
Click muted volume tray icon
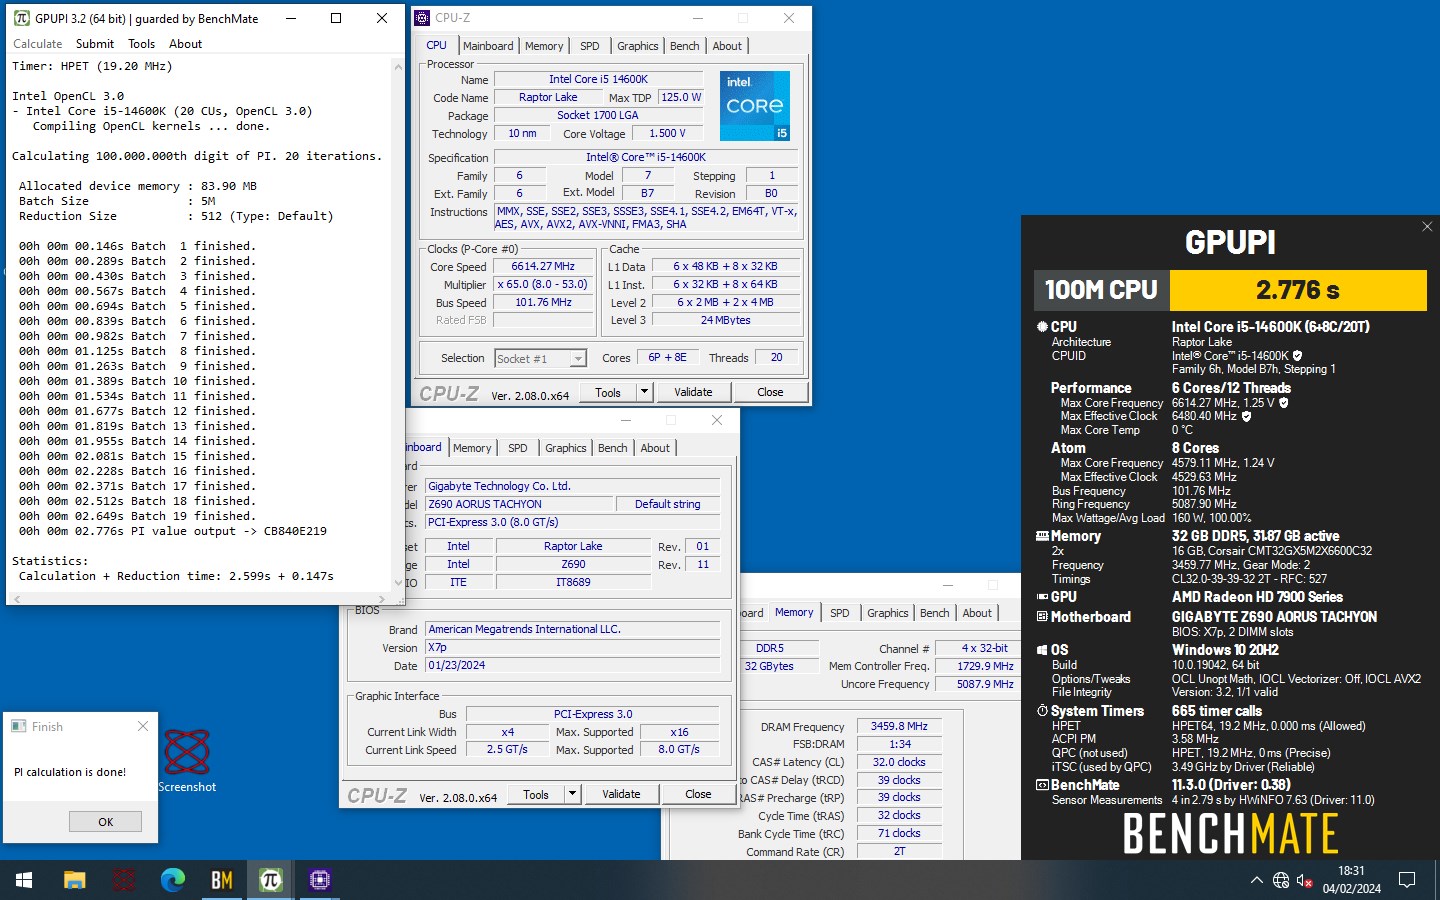1304,880
